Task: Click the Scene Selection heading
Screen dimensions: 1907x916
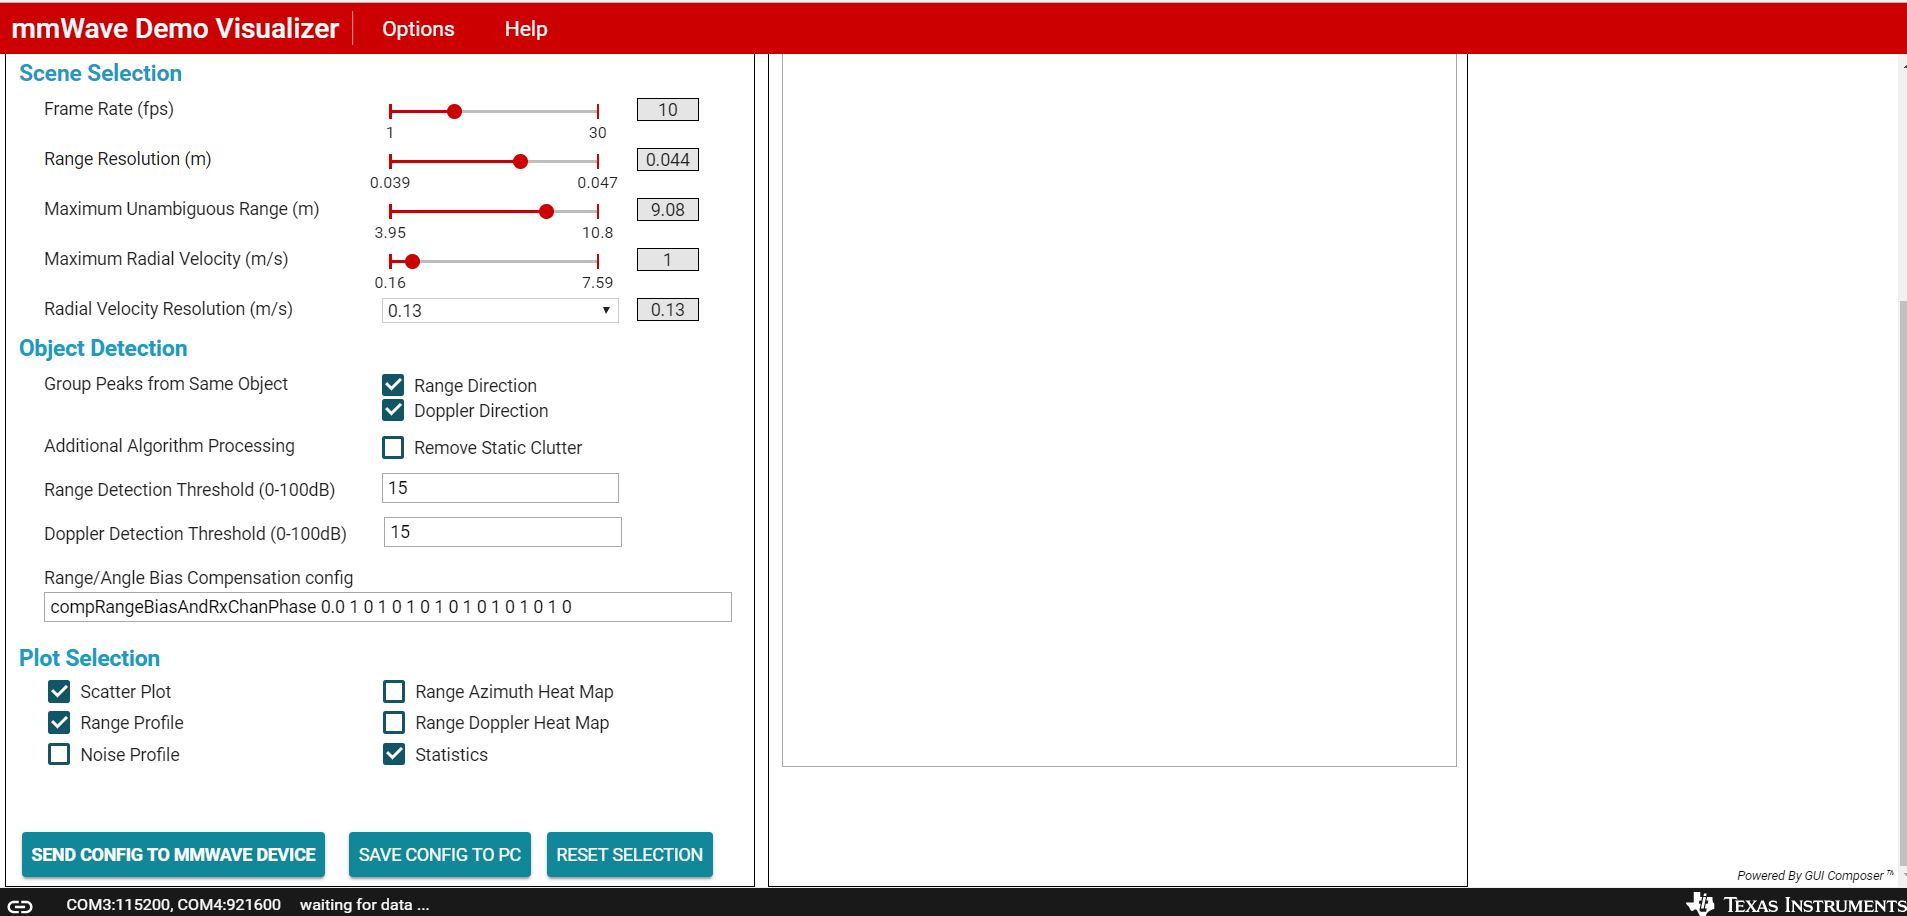Action: click(x=100, y=73)
